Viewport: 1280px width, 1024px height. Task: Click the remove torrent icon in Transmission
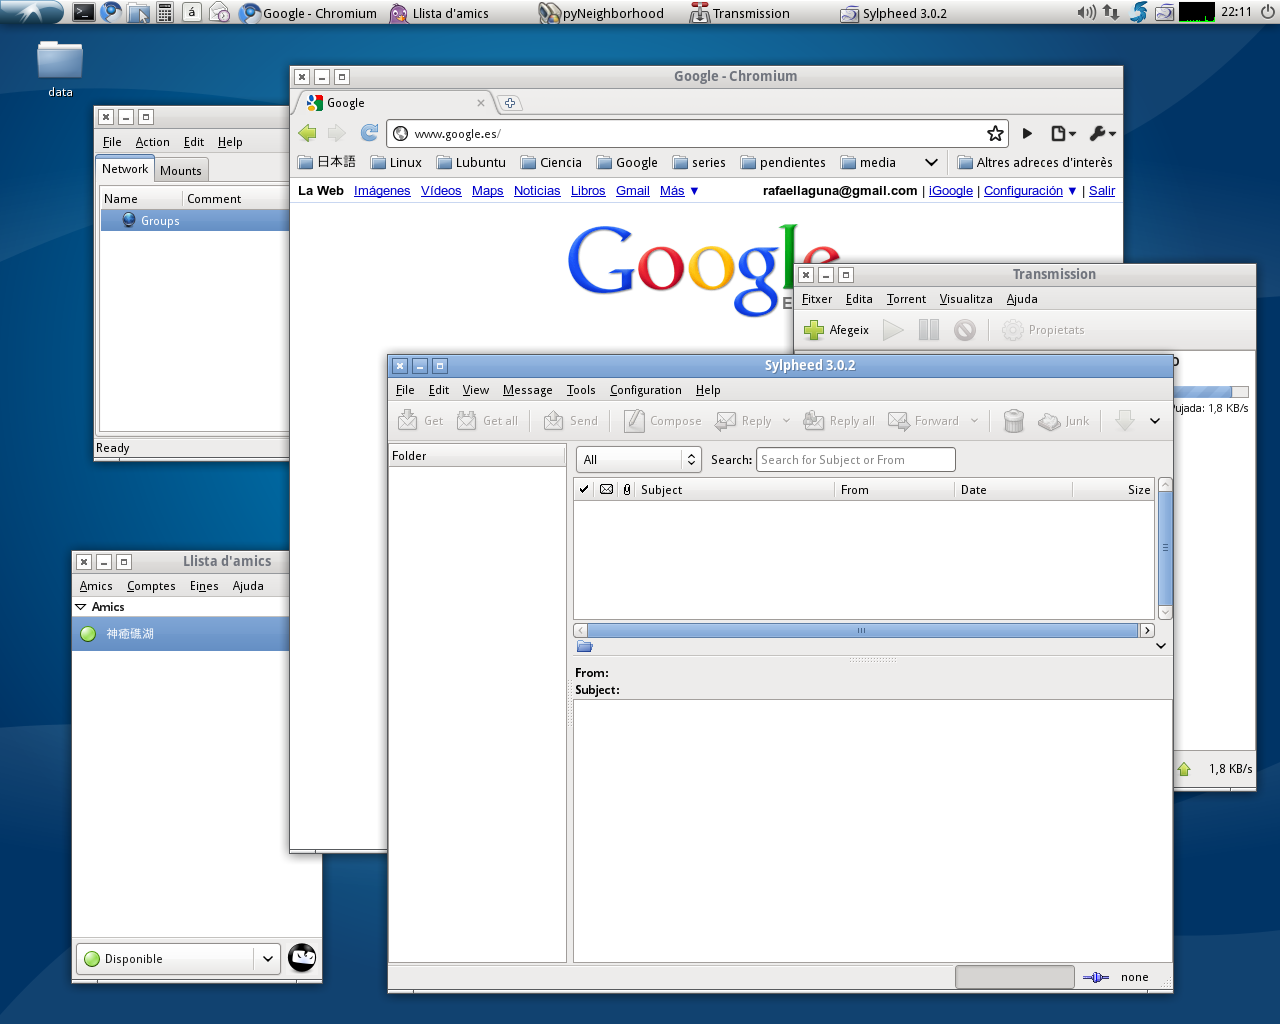965,330
